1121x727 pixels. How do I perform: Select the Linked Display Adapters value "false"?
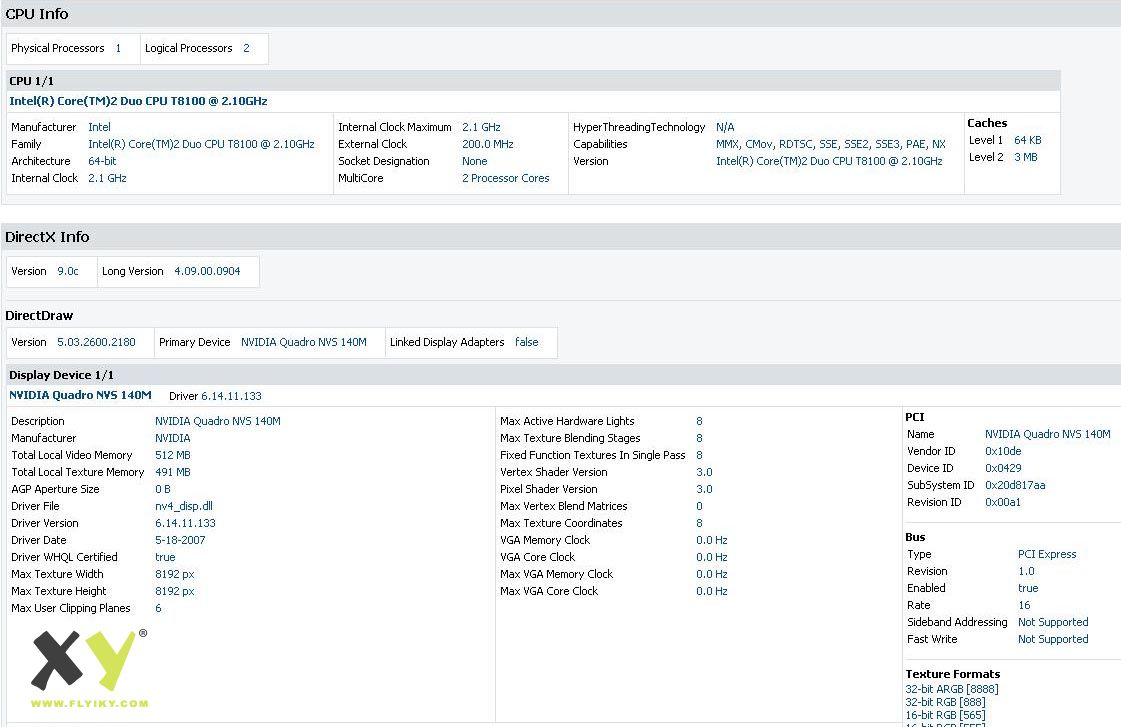pyautogui.click(x=527, y=342)
